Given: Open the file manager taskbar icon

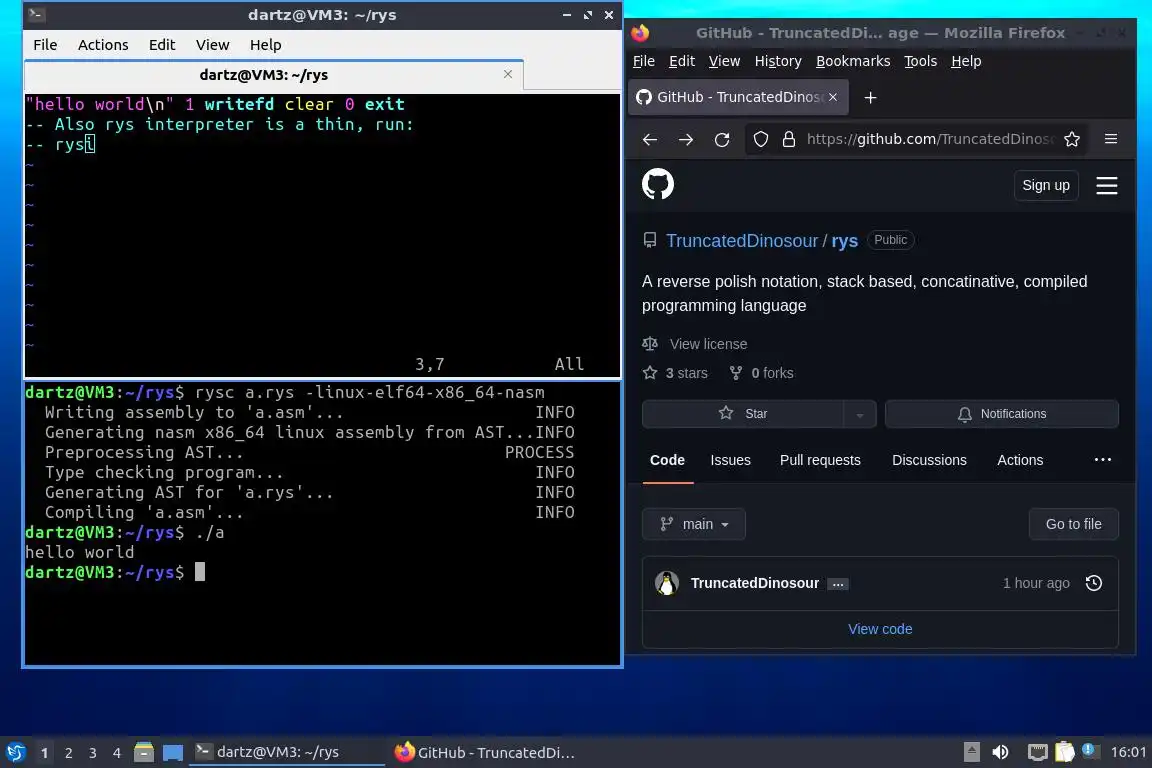Looking at the screenshot, I should click(x=144, y=752).
